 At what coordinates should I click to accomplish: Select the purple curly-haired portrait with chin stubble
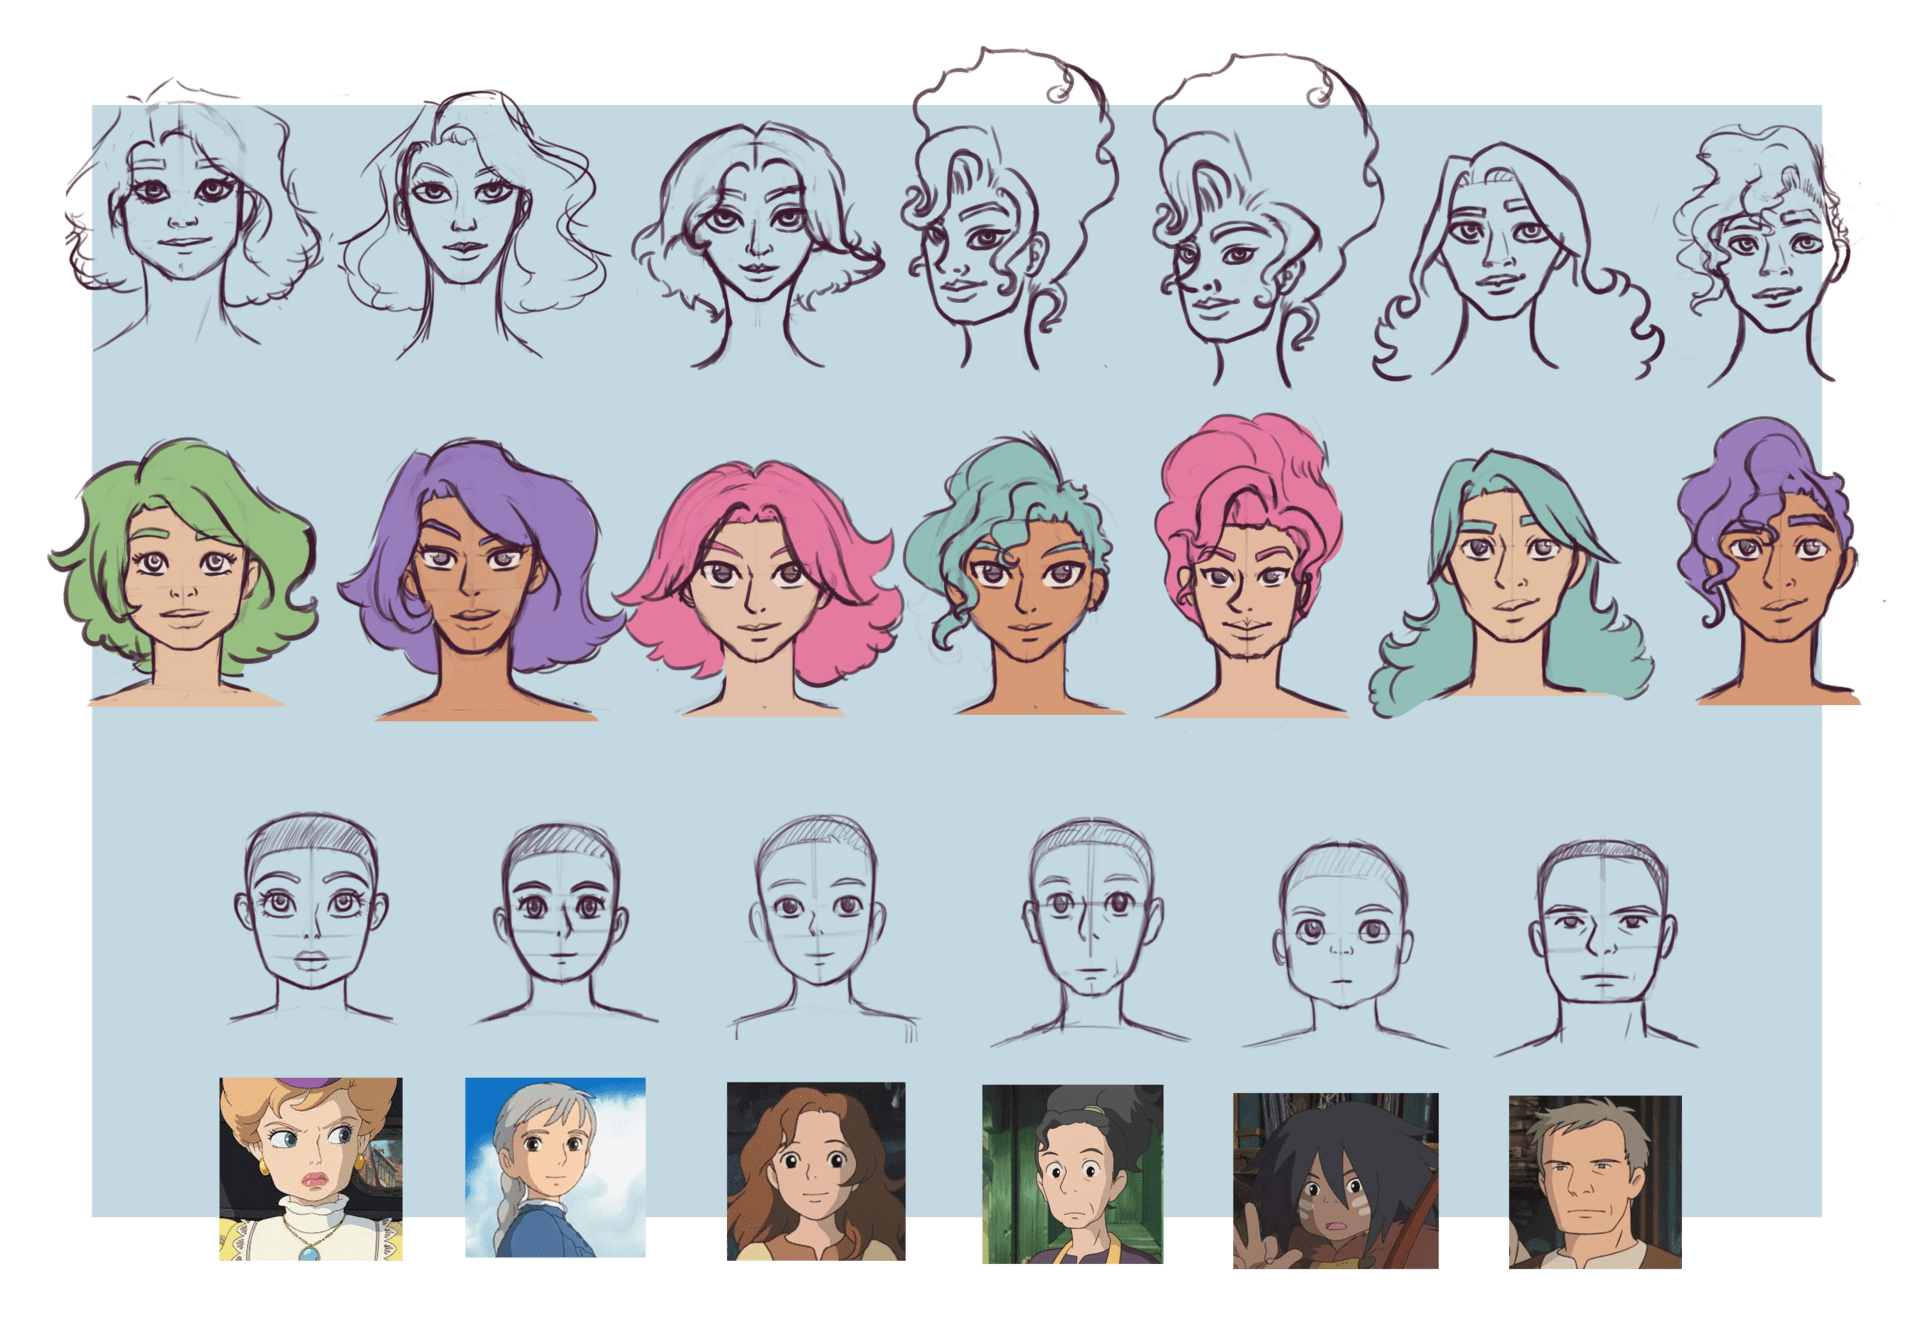click(1770, 562)
